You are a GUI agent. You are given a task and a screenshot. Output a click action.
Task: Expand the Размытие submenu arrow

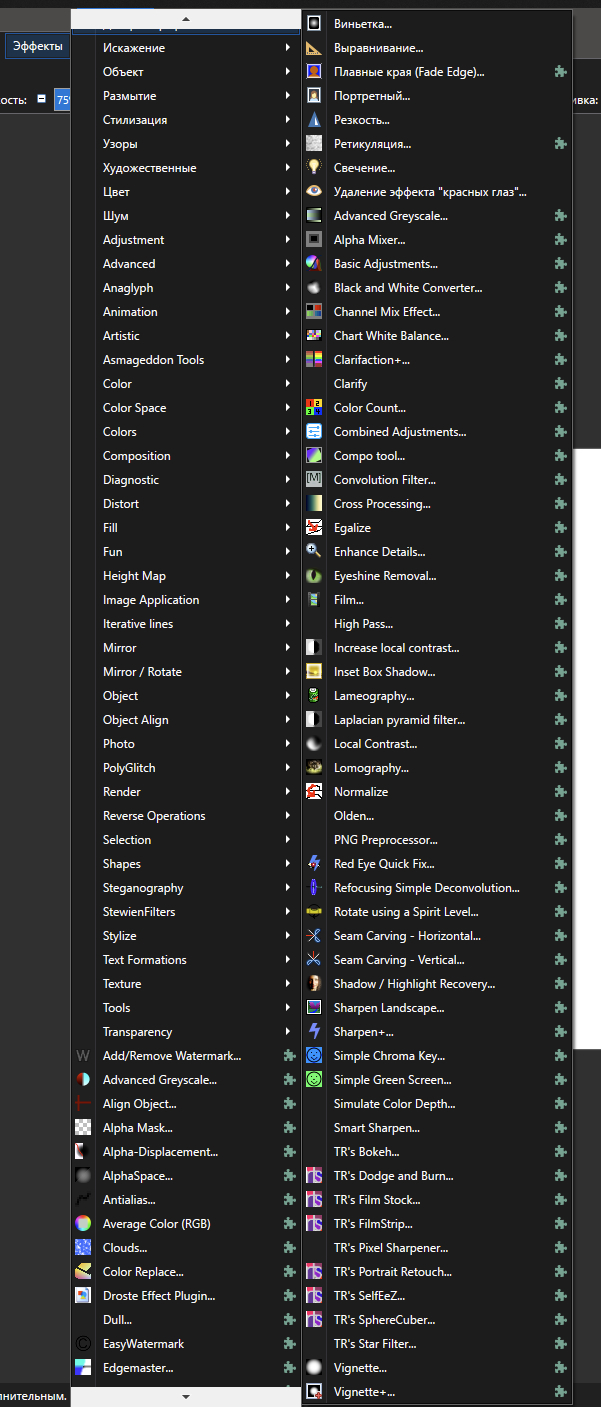click(x=288, y=96)
